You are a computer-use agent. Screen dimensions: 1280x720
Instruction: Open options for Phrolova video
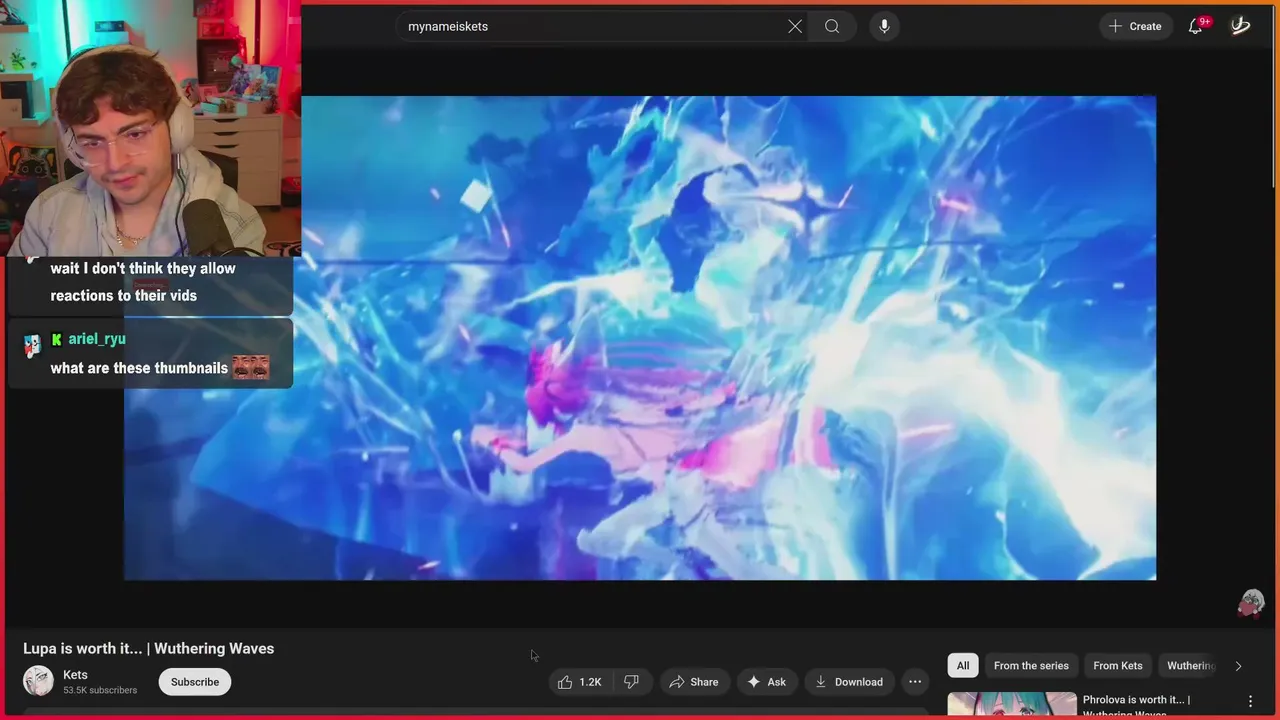coord(1250,702)
